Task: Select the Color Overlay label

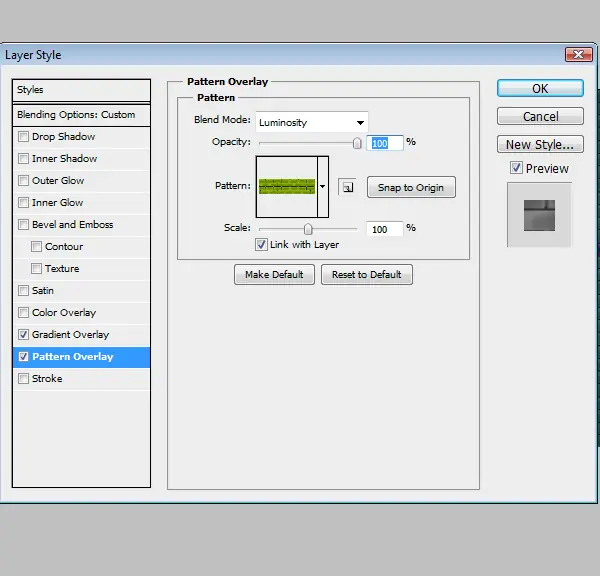Action: [64, 312]
